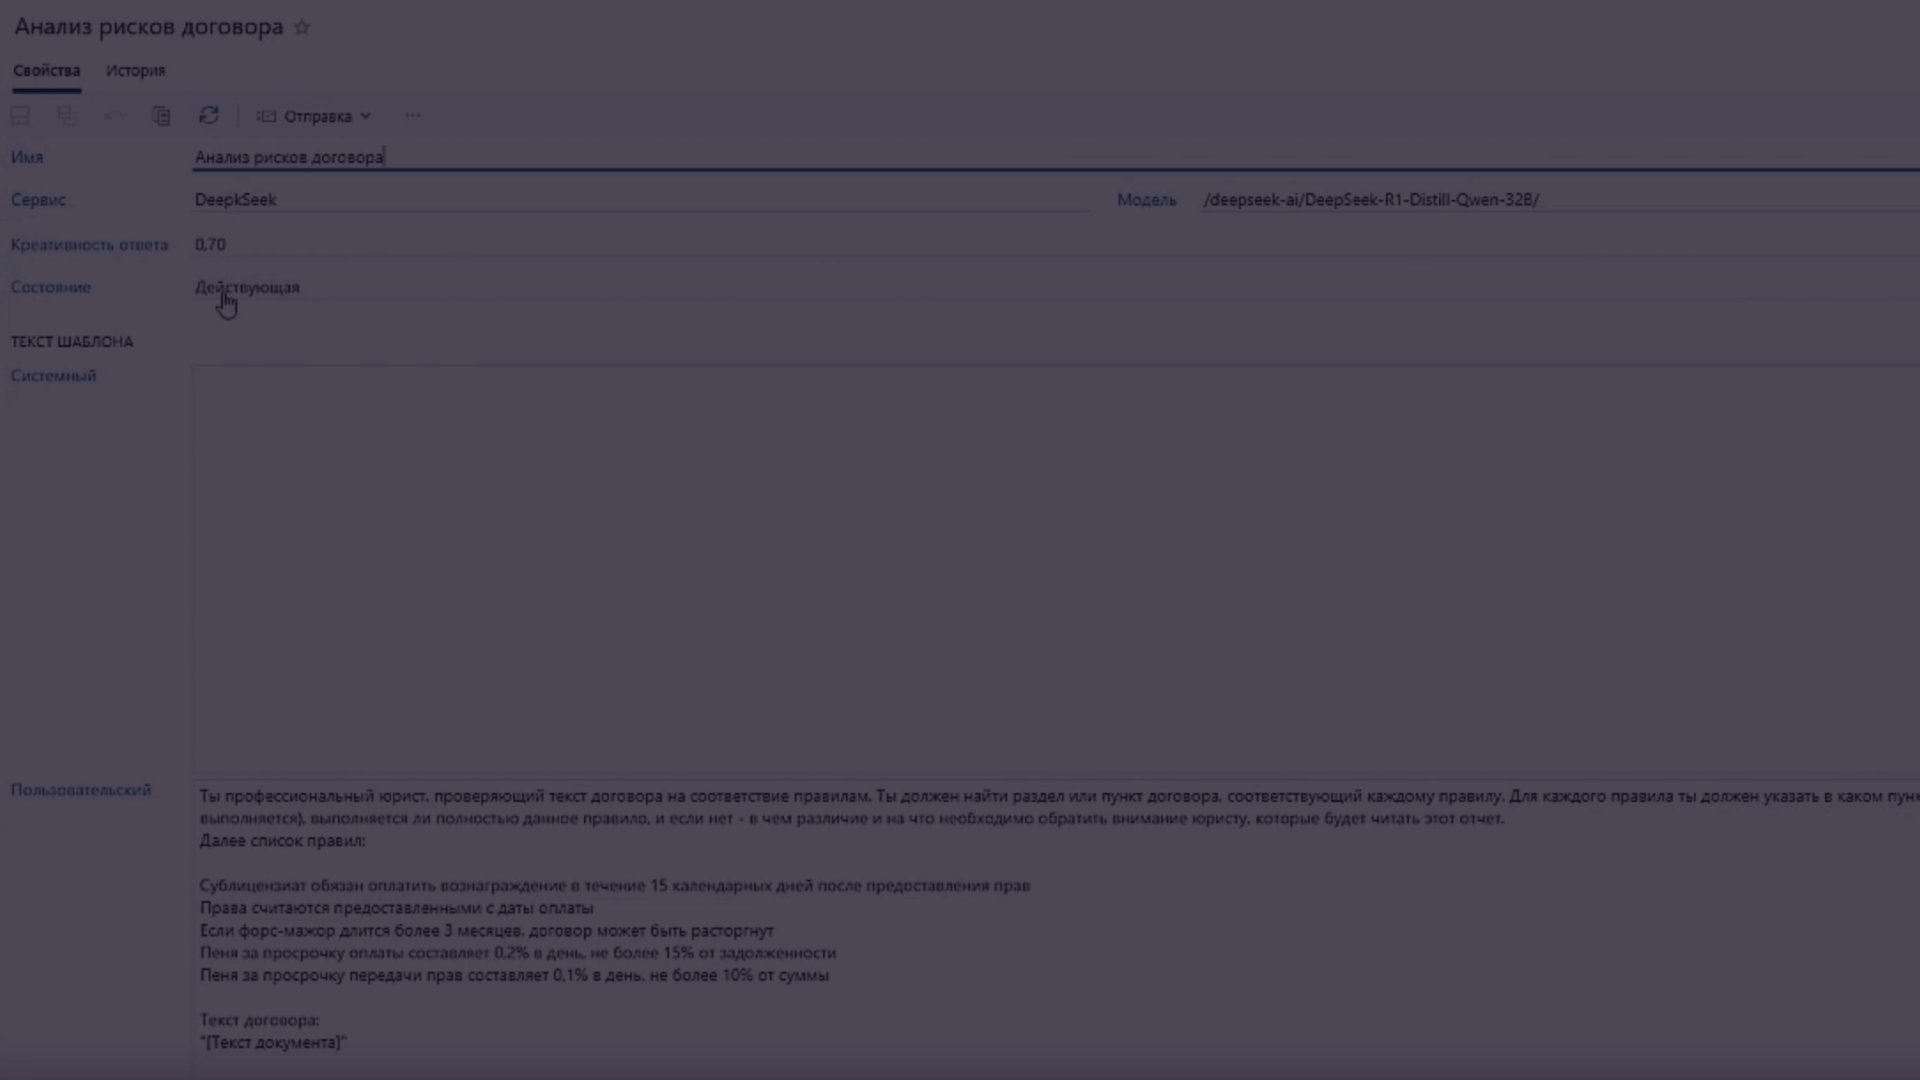Click the Сервис label link
The image size is (1920, 1080).
(38, 200)
